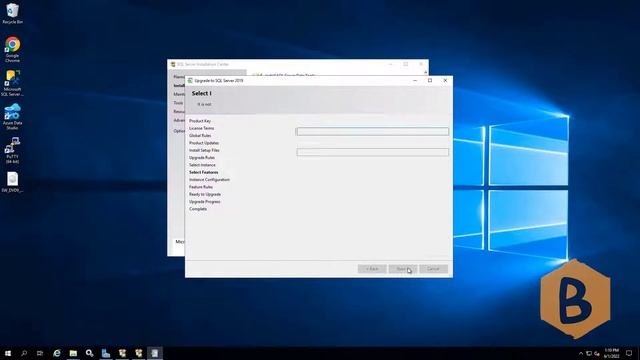This screenshot has height=360, width=640.
Task: Select the "Global Rules" wizard step
Action: click(x=200, y=136)
